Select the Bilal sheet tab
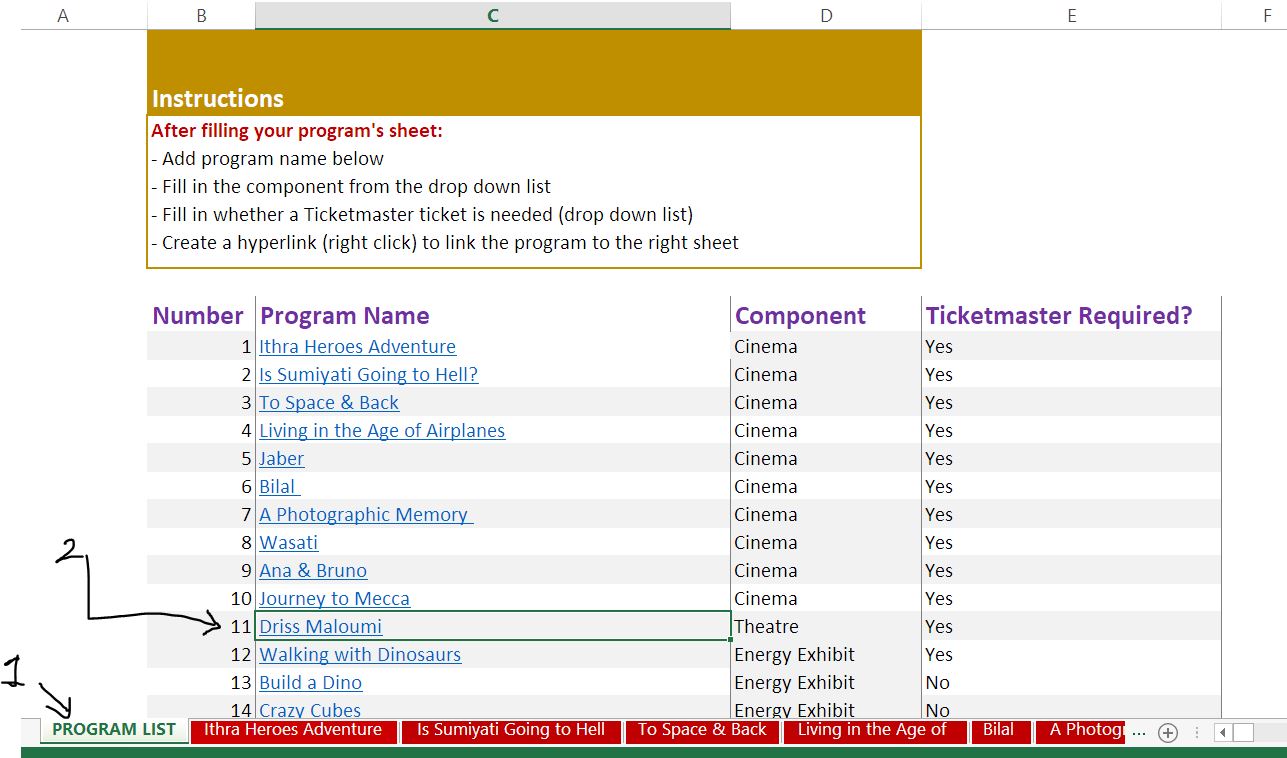 (997, 730)
